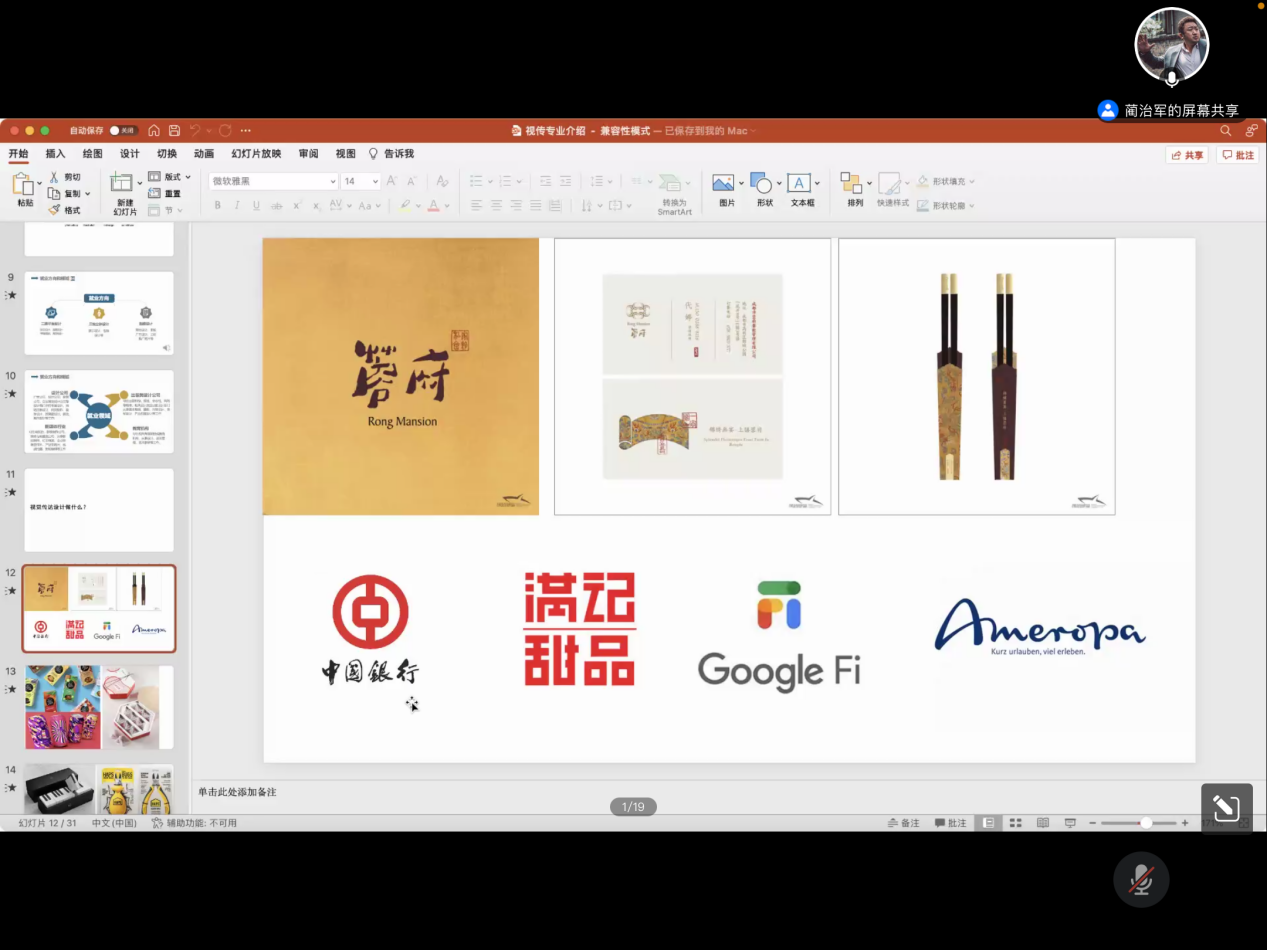Toggle the 备注 notes pane in status bar
The image size is (1267, 950).
(x=904, y=823)
